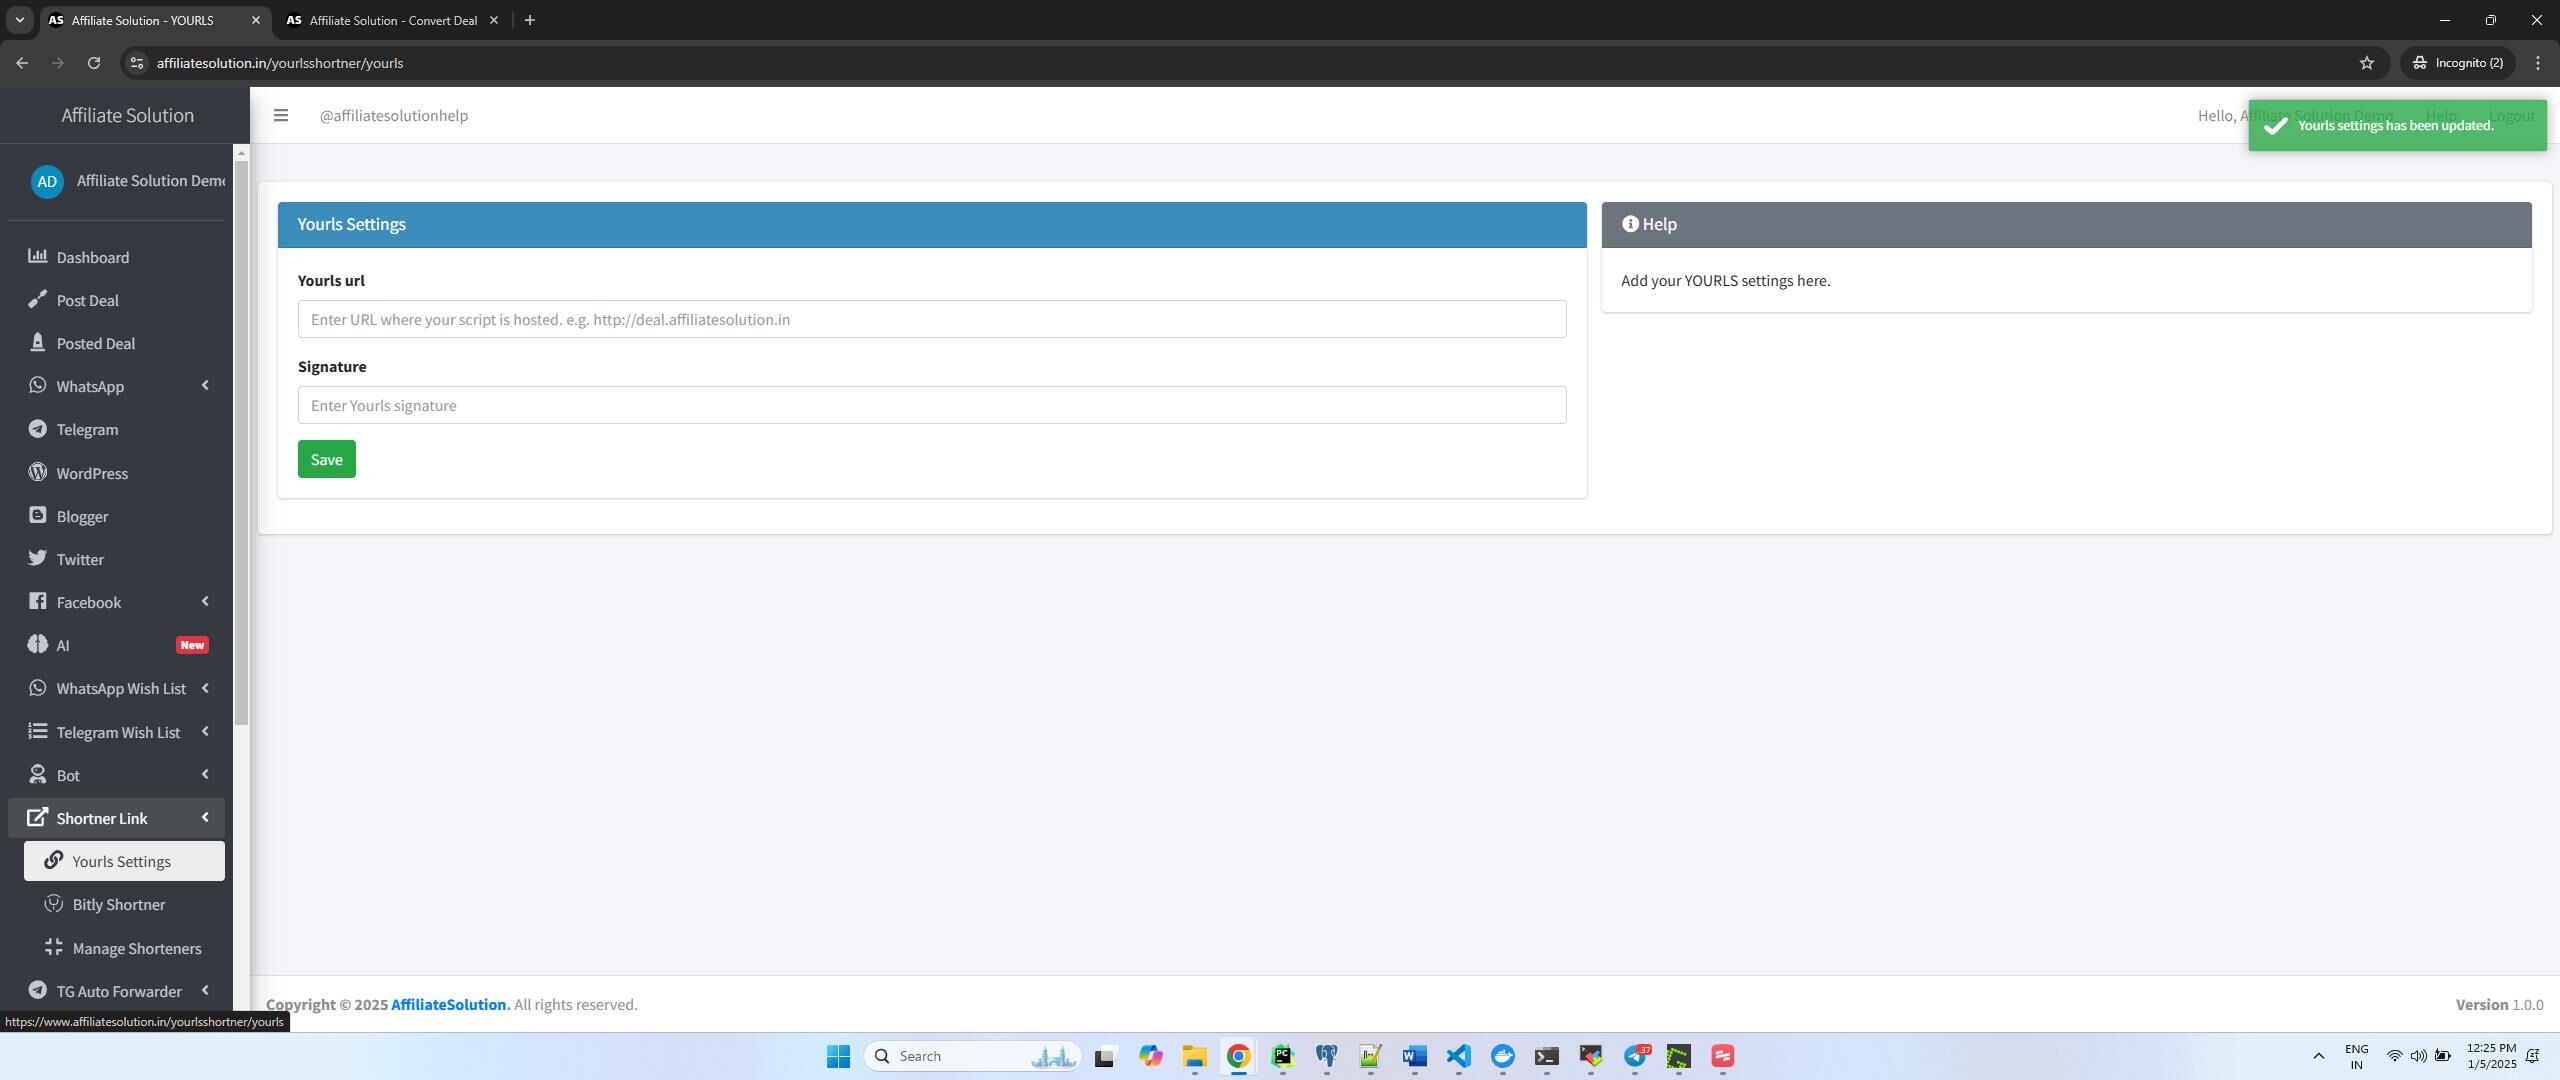Click the Incognito profile button
The width and height of the screenshot is (2560, 1080).
coord(2457,63)
